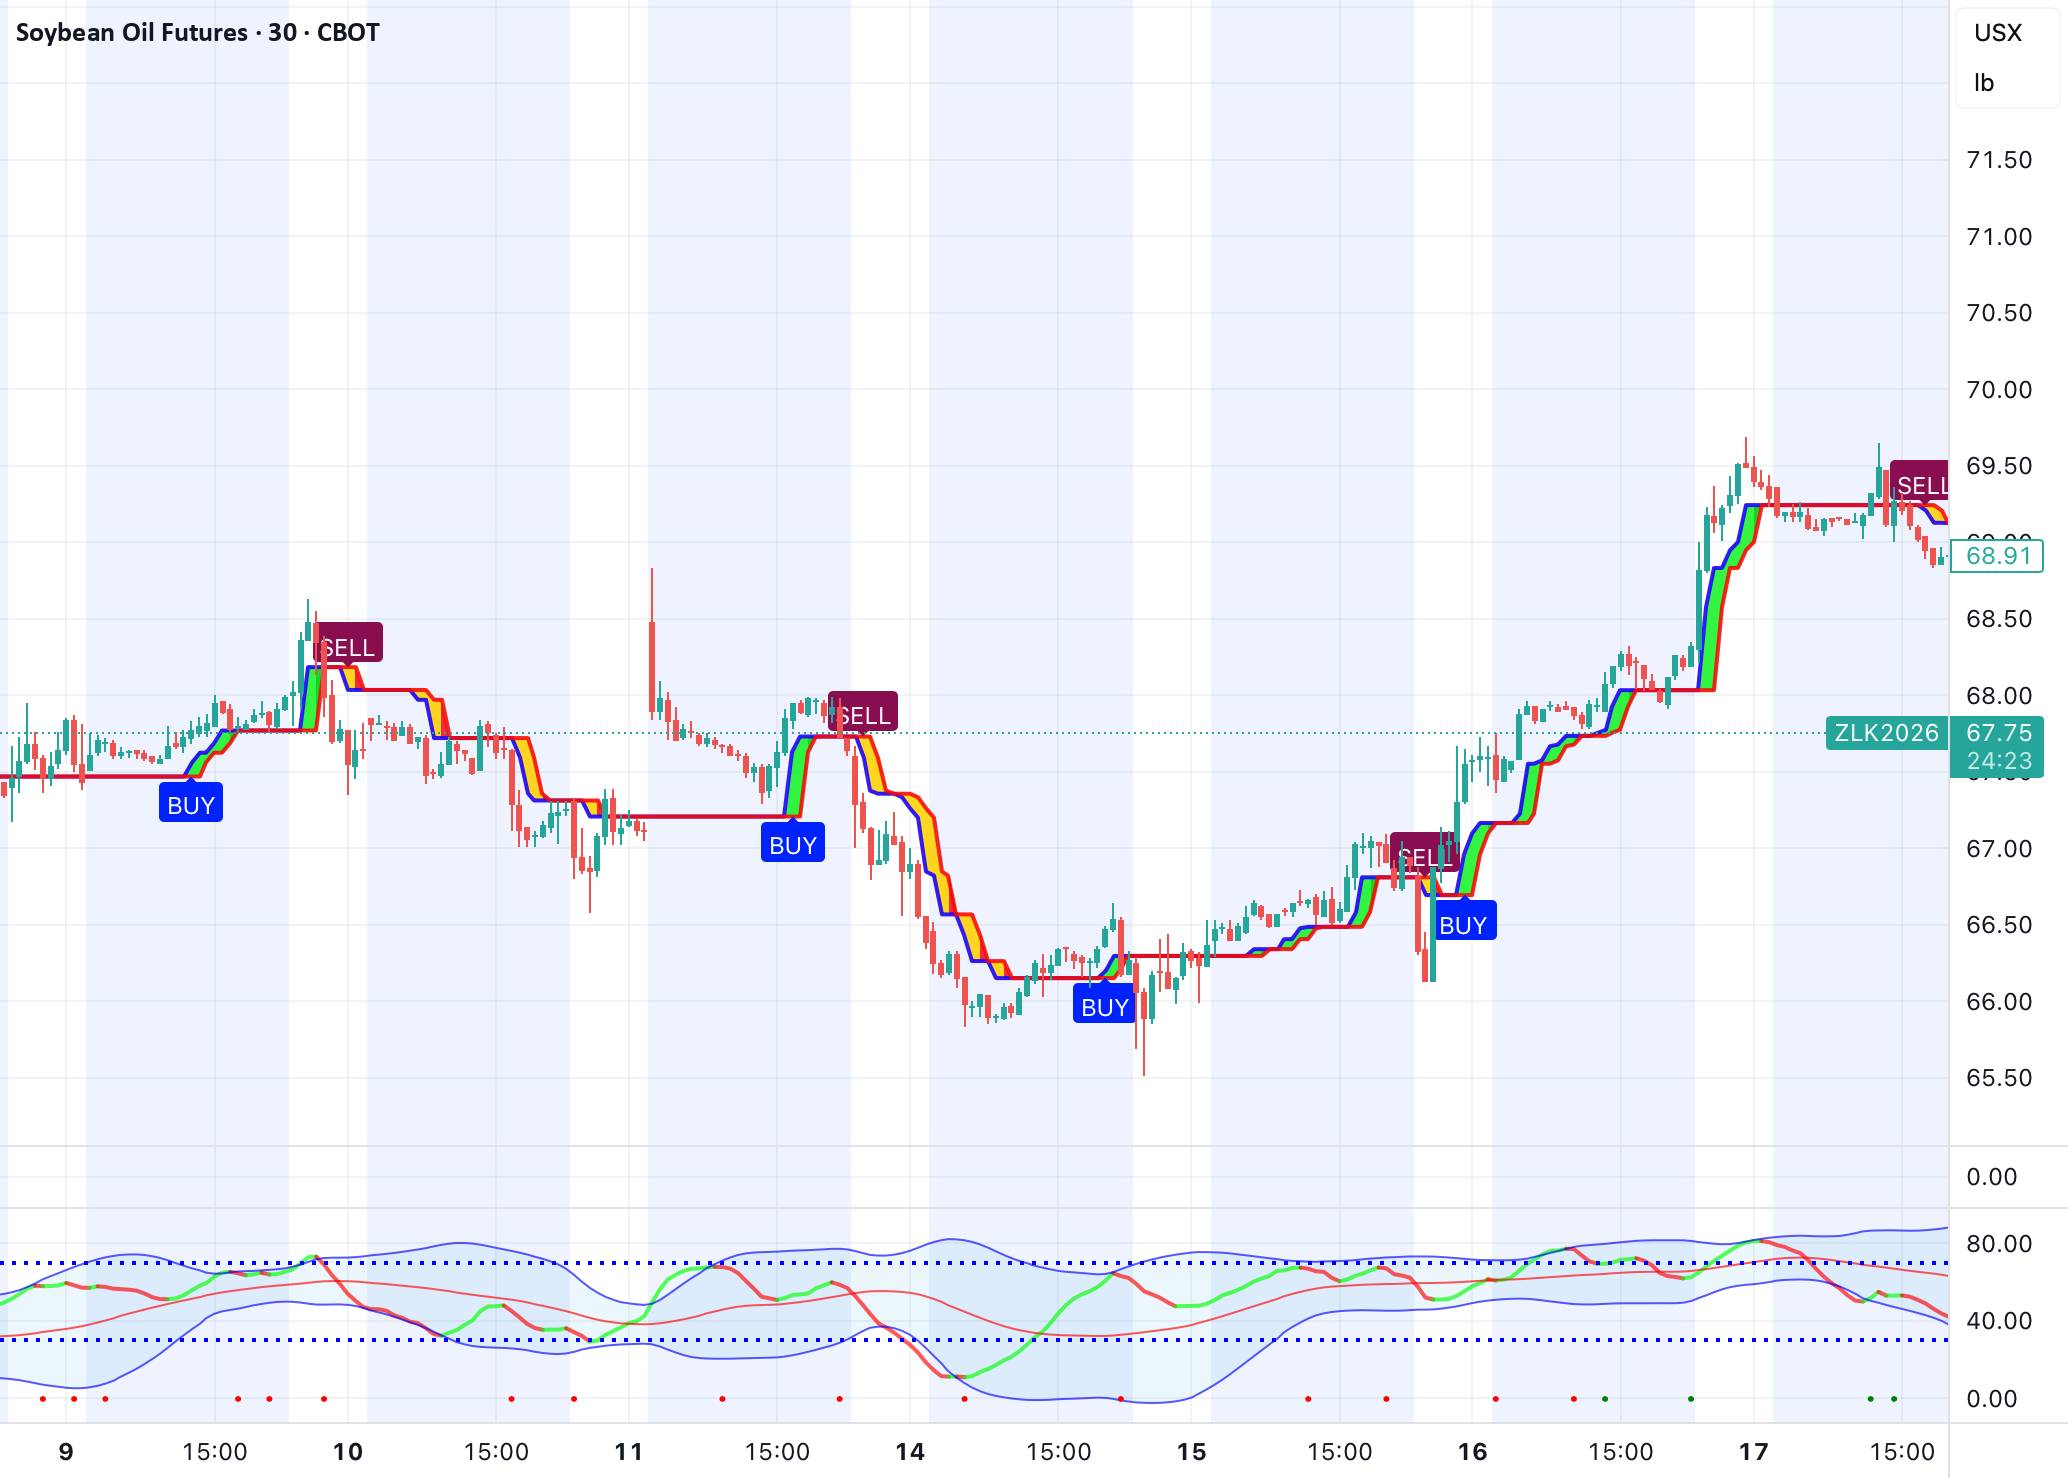The height and width of the screenshot is (1478, 2068).
Task: Click the lb unit label
Action: (x=1984, y=83)
